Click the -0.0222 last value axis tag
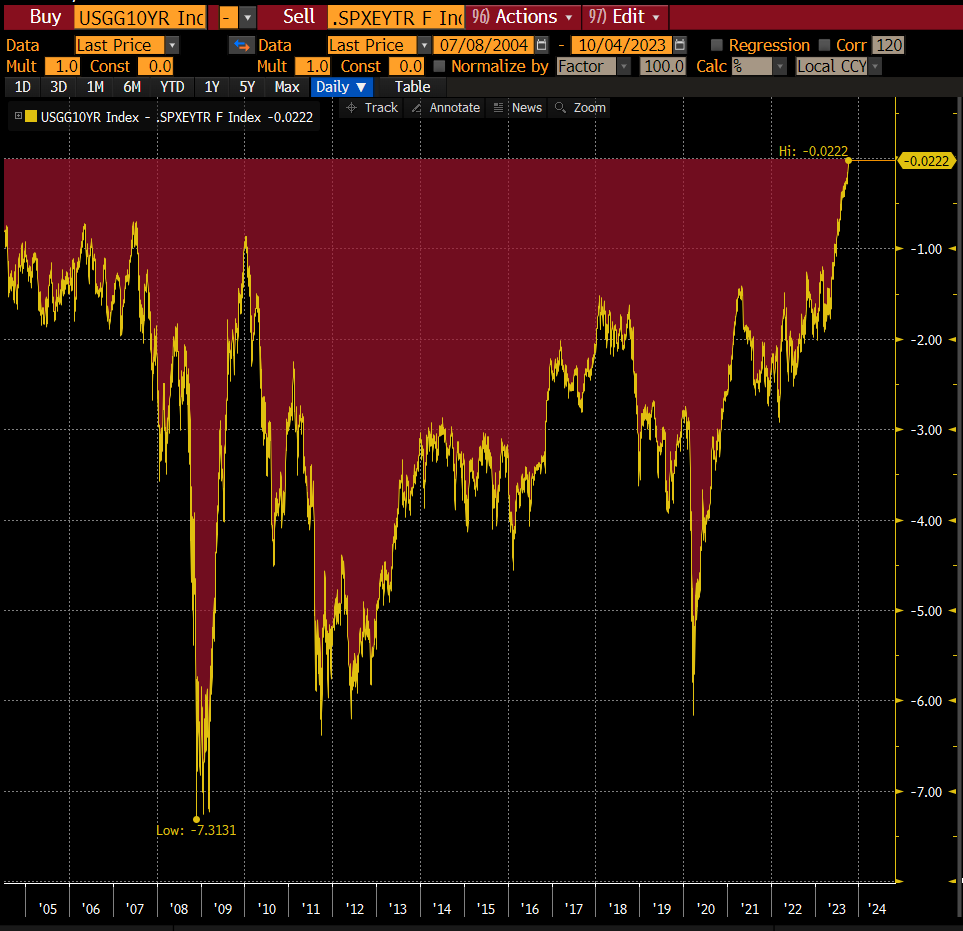 click(926, 162)
